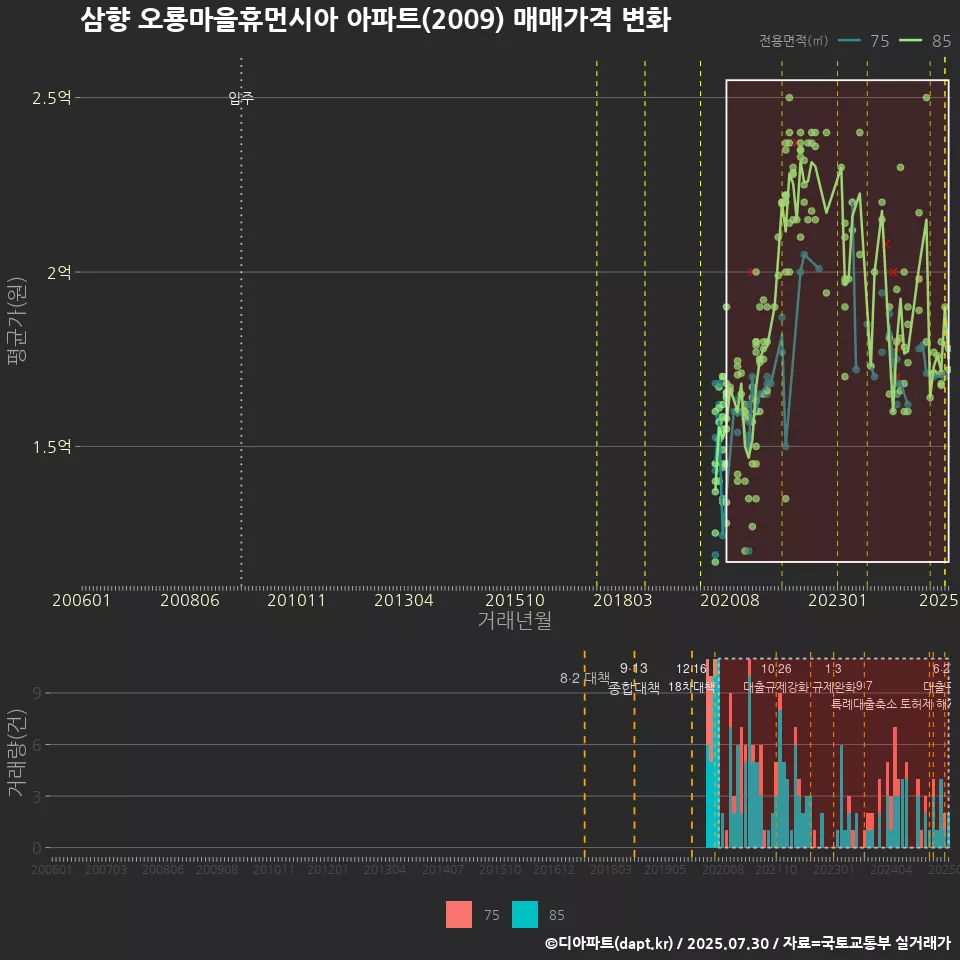Screen dimensions: 960x960
Task: Click the 특례대출축소 annotation label
Action: pos(864,704)
